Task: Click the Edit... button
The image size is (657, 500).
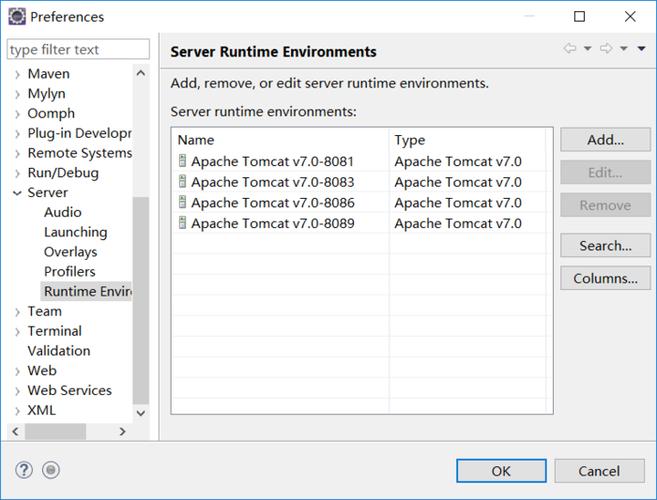Action: 605,172
